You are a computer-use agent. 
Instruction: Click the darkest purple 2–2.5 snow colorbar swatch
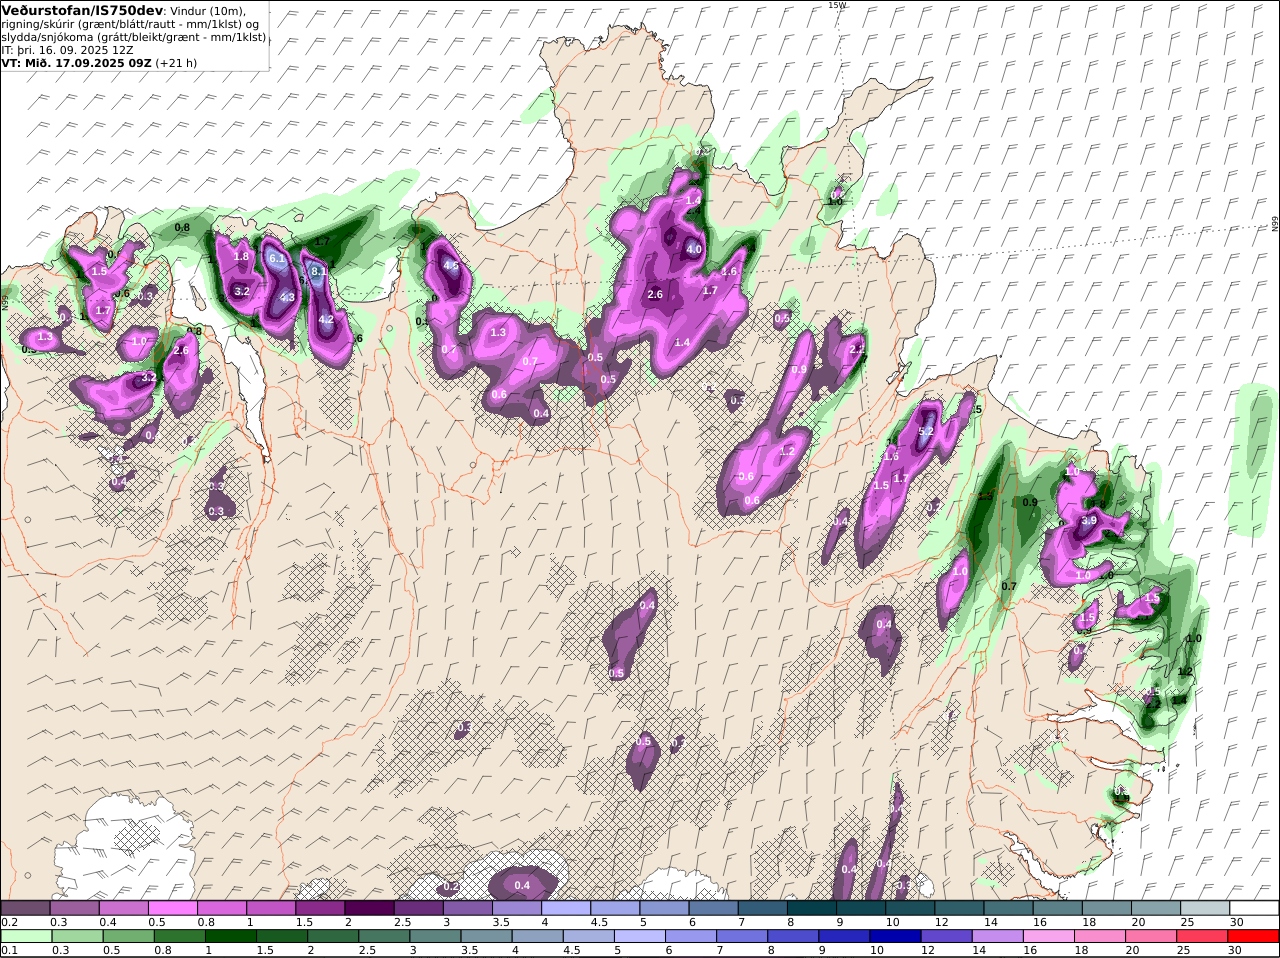pos(370,908)
